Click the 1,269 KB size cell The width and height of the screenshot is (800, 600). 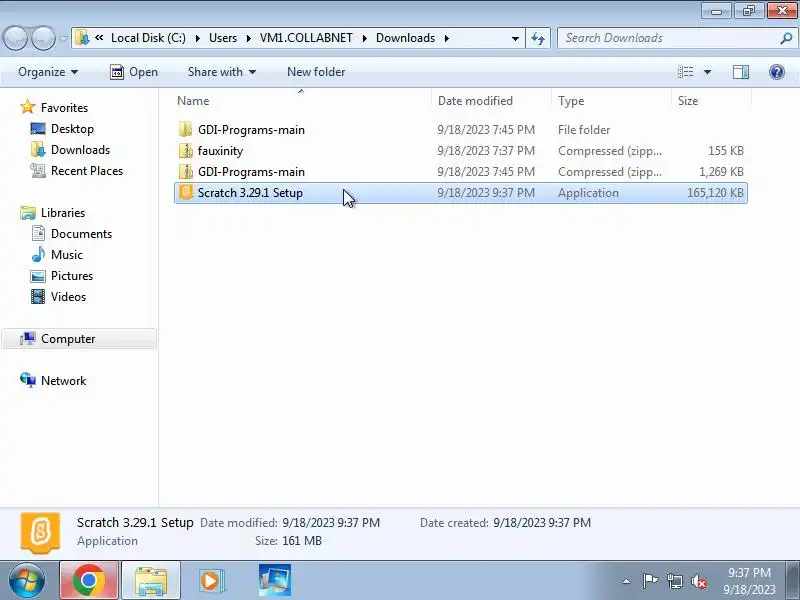(721, 171)
